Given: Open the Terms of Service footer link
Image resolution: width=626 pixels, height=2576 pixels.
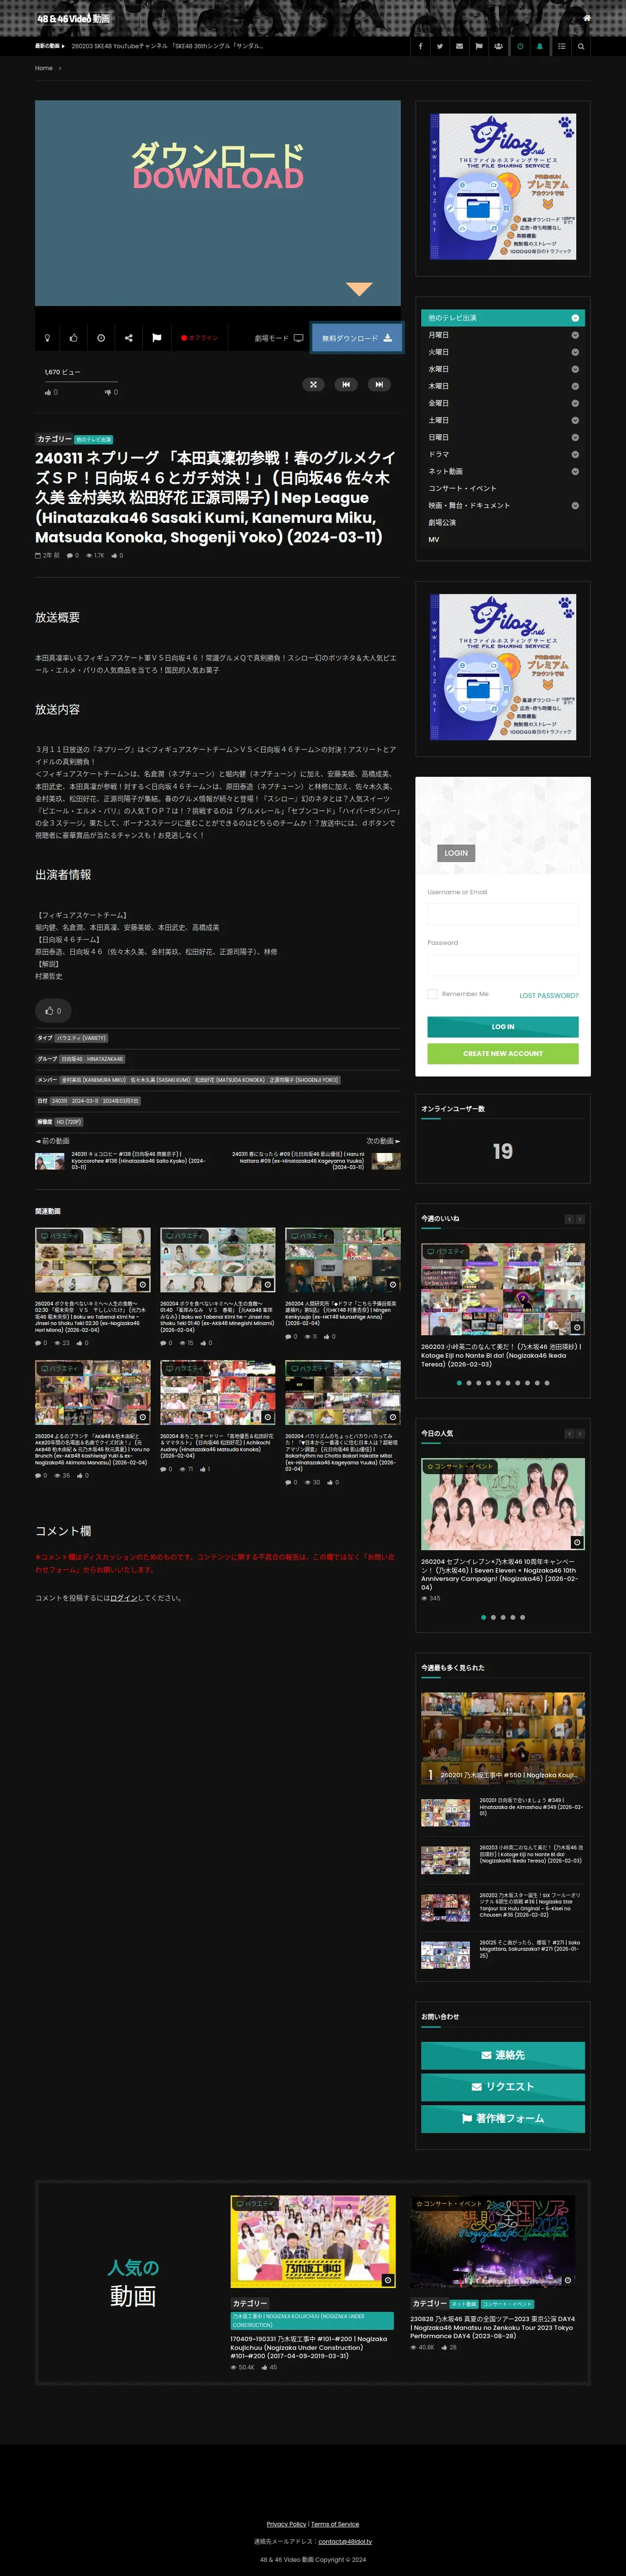Looking at the screenshot, I should click(x=335, y=2524).
